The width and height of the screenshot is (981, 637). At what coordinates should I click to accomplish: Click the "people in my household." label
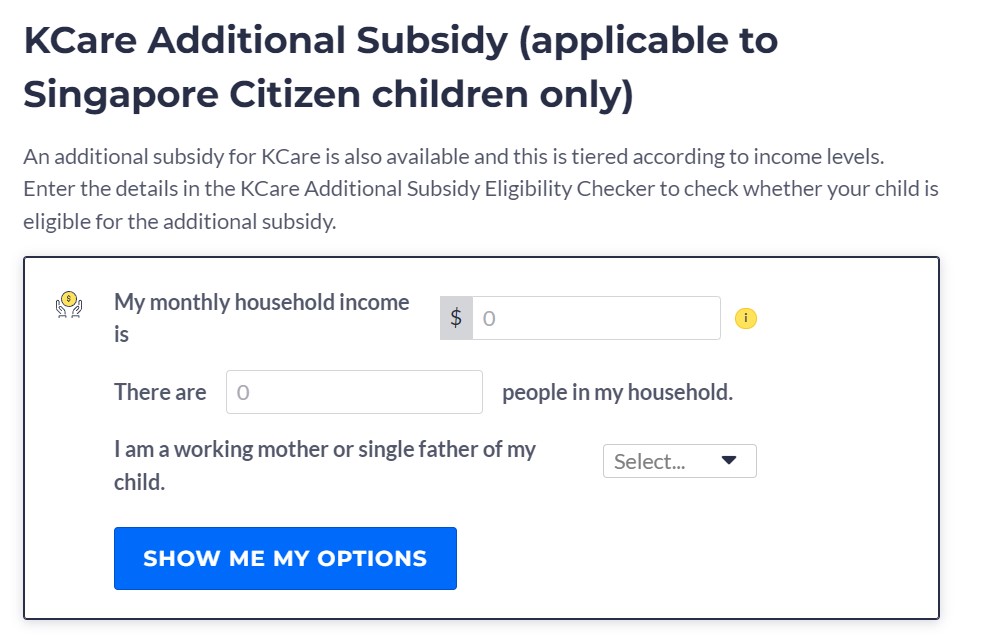point(617,392)
